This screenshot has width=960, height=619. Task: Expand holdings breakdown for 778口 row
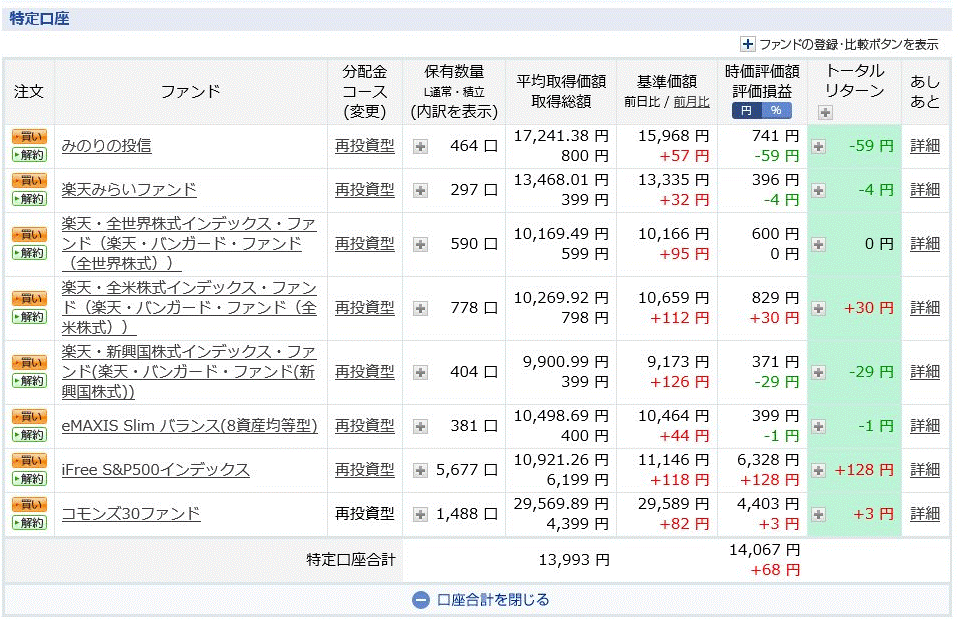point(420,308)
